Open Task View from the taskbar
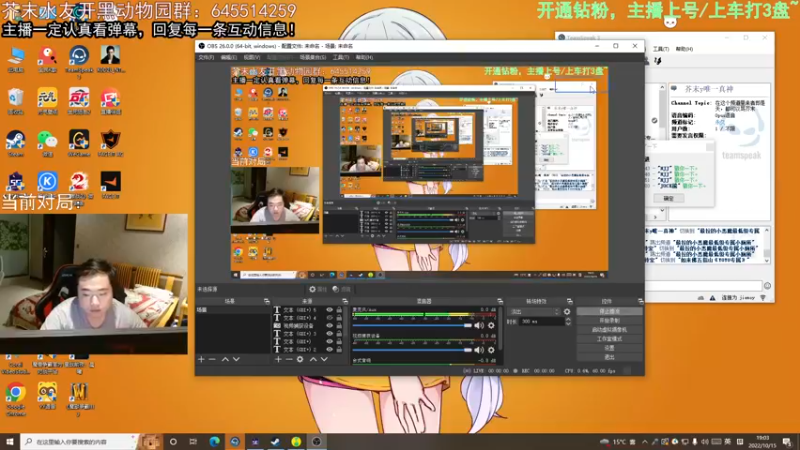Screen dimensions: 800x450 pyautogui.click(x=193, y=441)
